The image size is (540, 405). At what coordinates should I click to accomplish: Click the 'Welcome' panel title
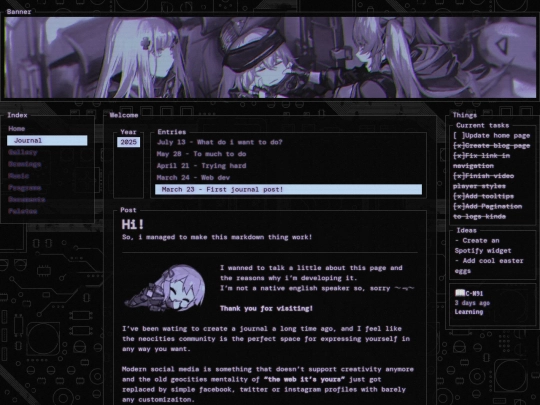[x=124, y=115]
